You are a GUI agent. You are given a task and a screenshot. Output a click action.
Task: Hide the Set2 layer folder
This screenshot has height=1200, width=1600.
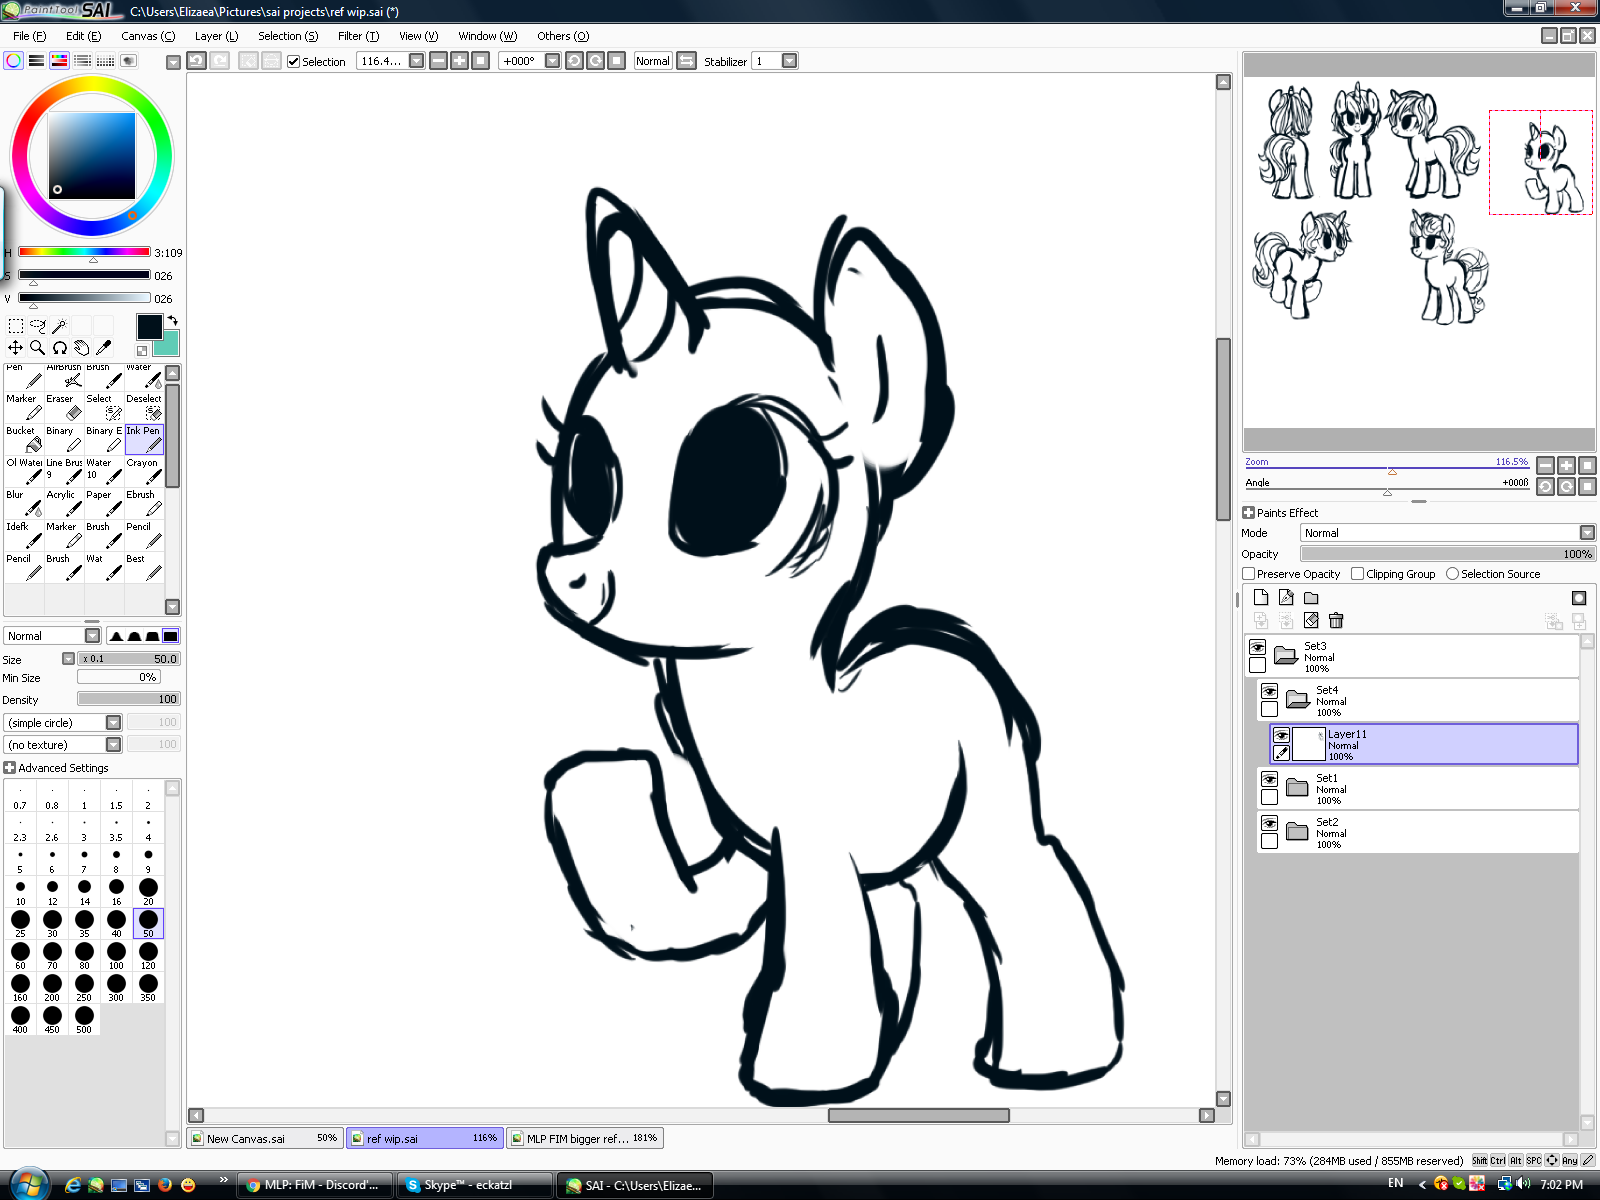(x=1270, y=823)
